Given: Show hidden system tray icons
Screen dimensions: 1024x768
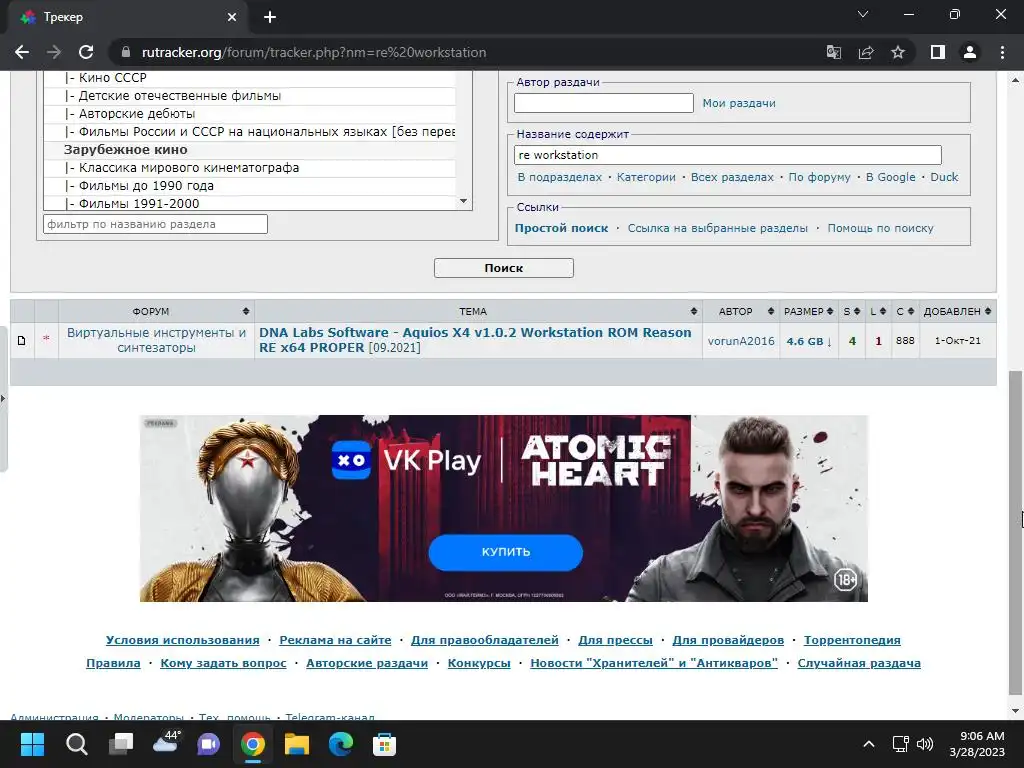Looking at the screenshot, I should pos(869,744).
